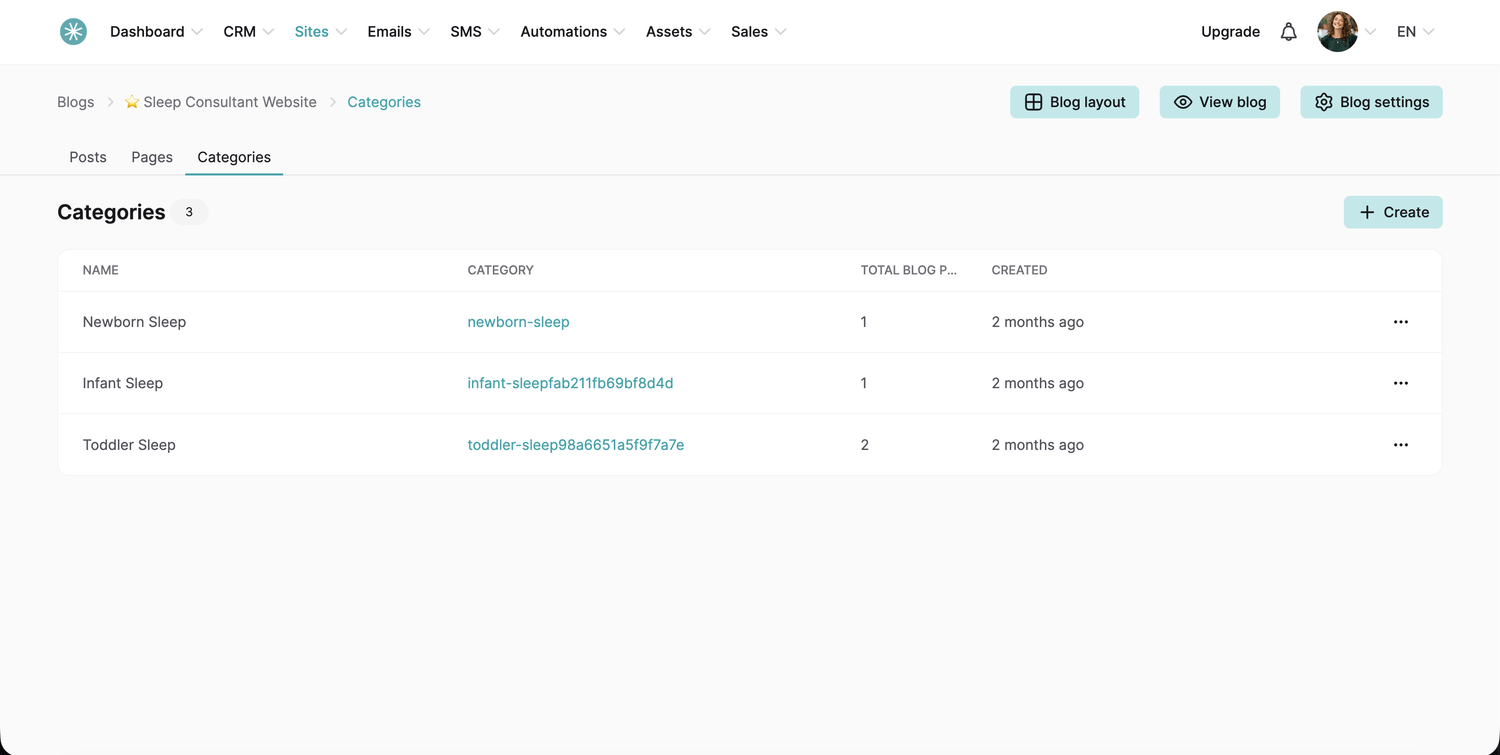Select the Categories tab
This screenshot has width=1500, height=755.
(234, 157)
